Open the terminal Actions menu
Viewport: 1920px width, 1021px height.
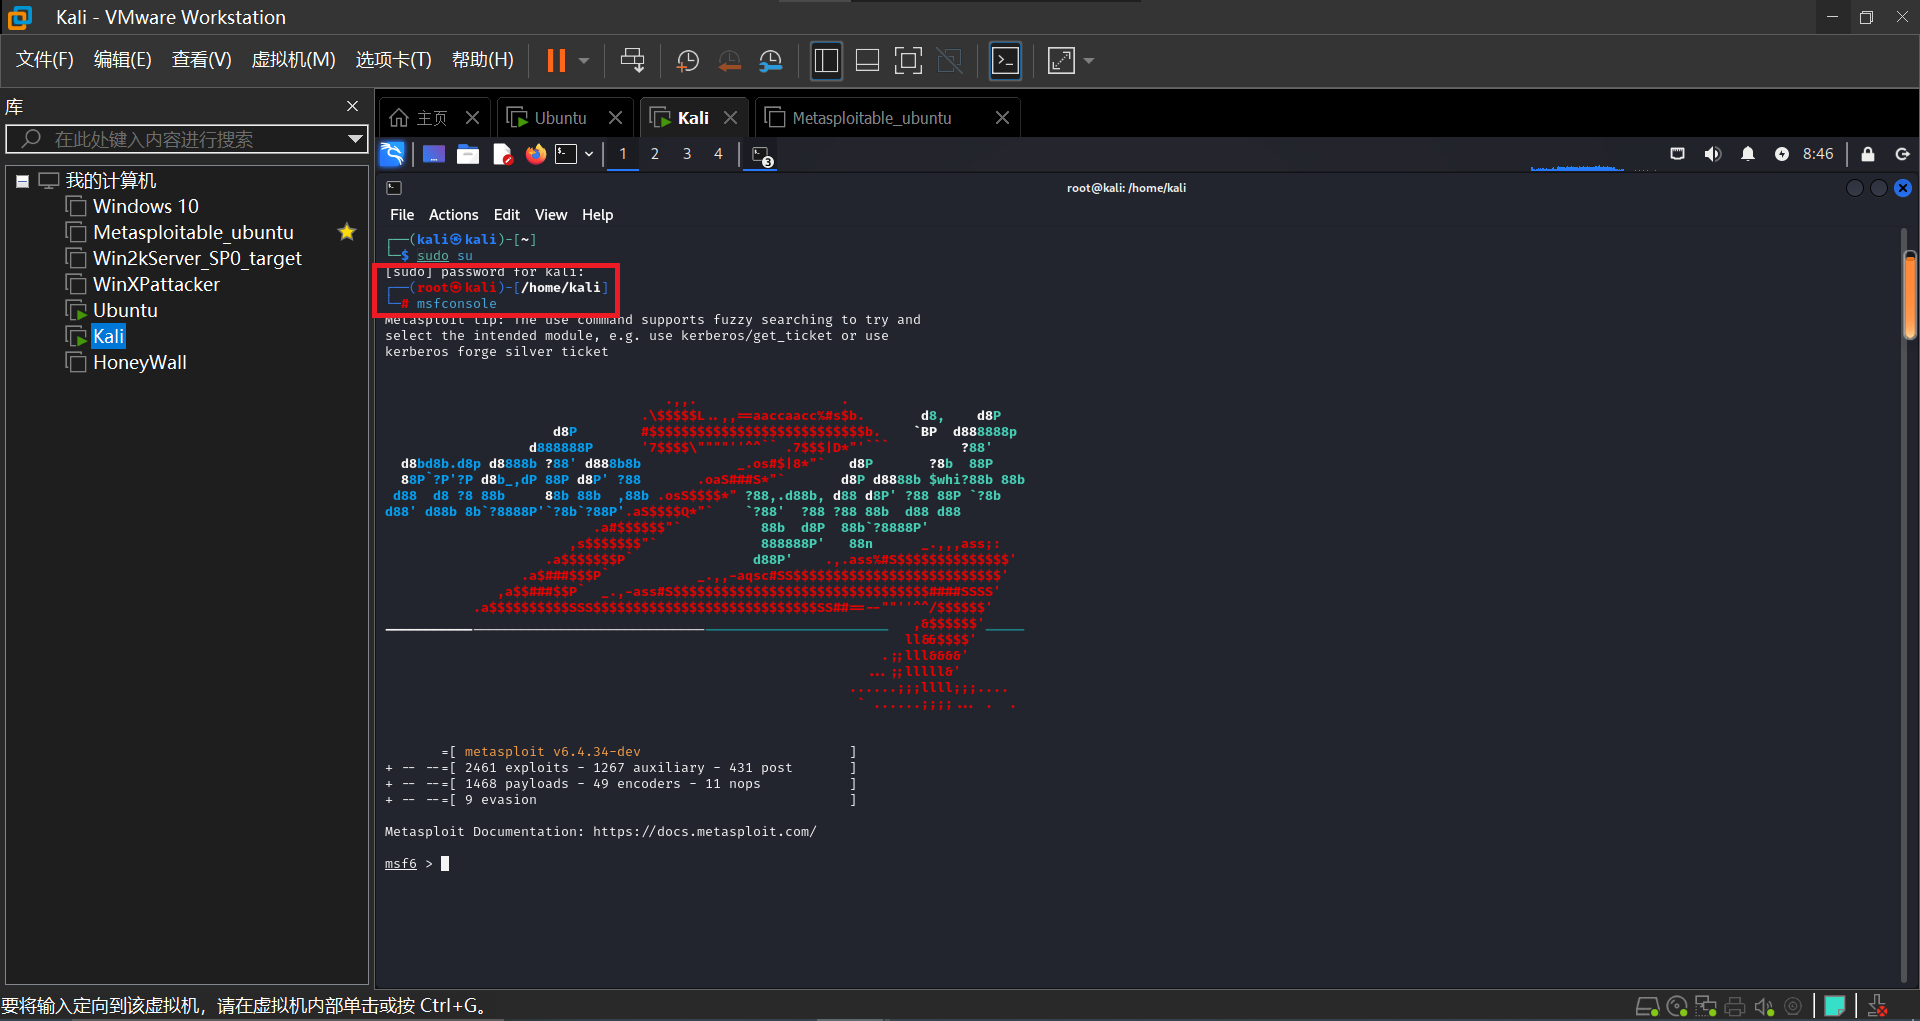point(454,215)
